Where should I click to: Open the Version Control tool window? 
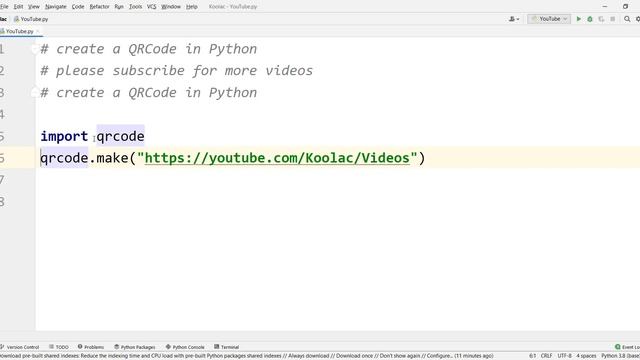[20, 347]
